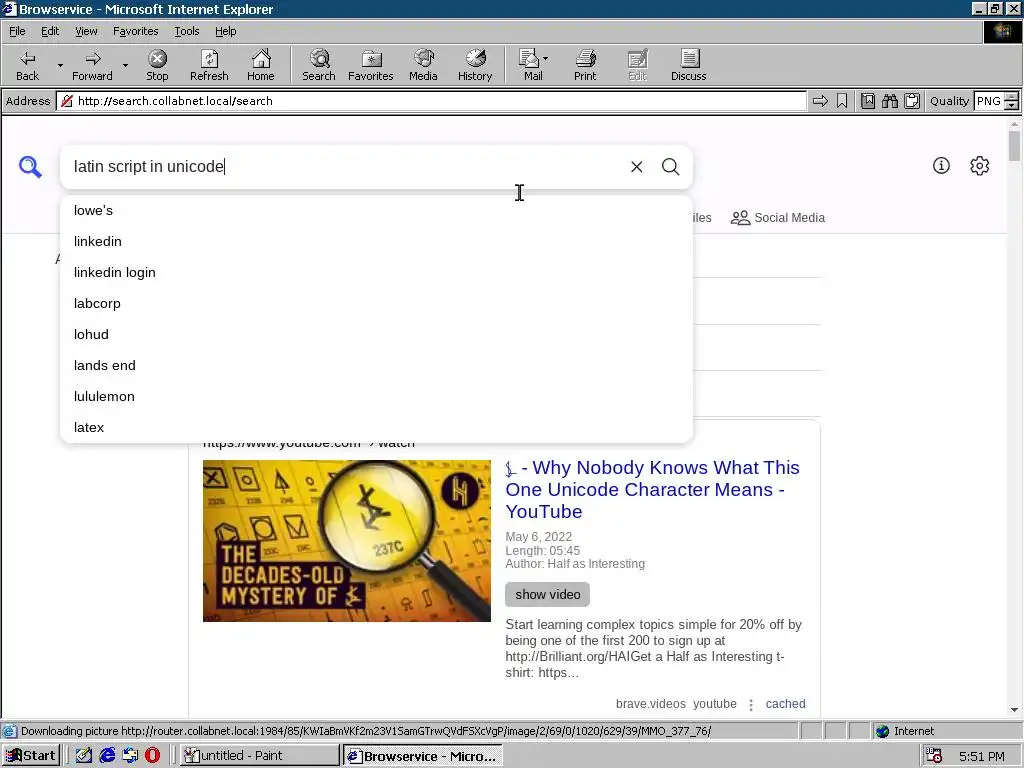Click the Go arrow next to address bar

[x=820, y=101]
